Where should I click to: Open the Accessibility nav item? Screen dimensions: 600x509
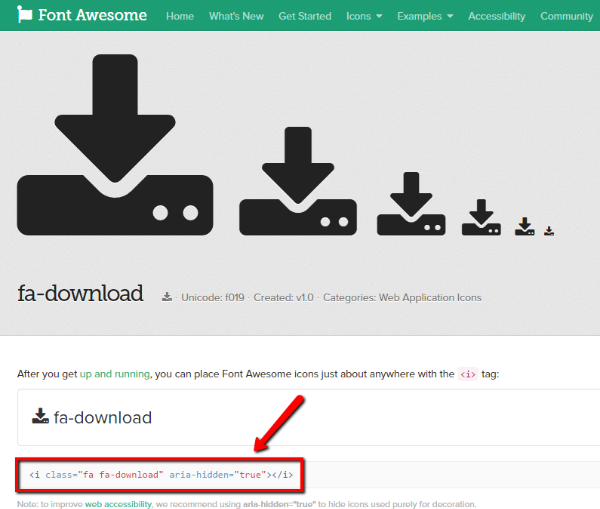pyautogui.click(x=497, y=16)
